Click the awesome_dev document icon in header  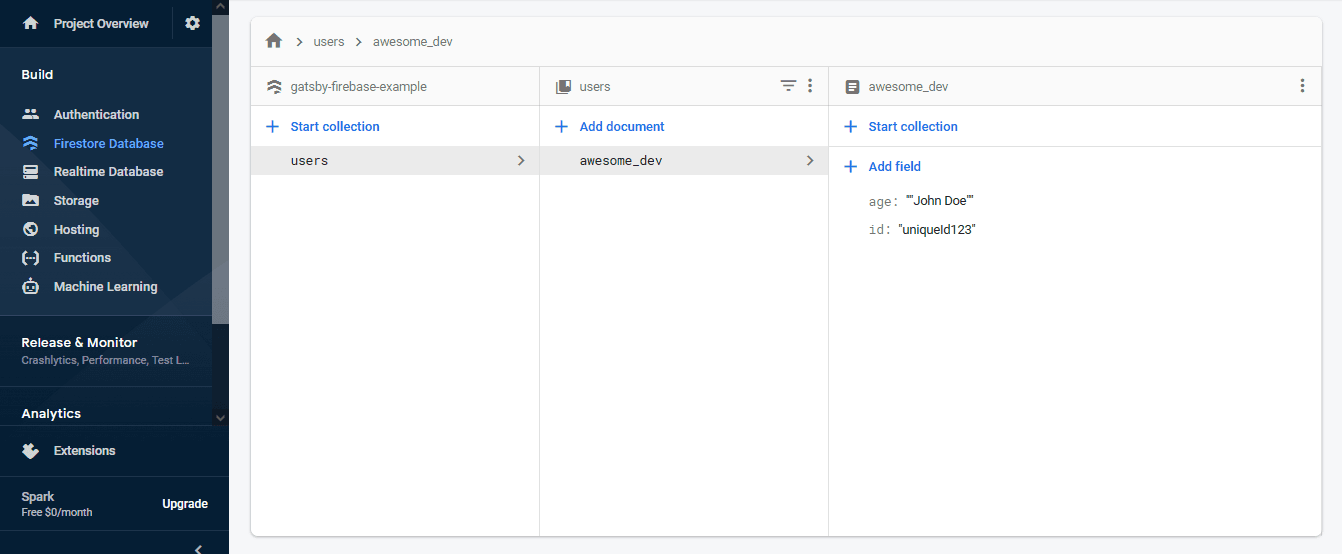[x=852, y=87]
